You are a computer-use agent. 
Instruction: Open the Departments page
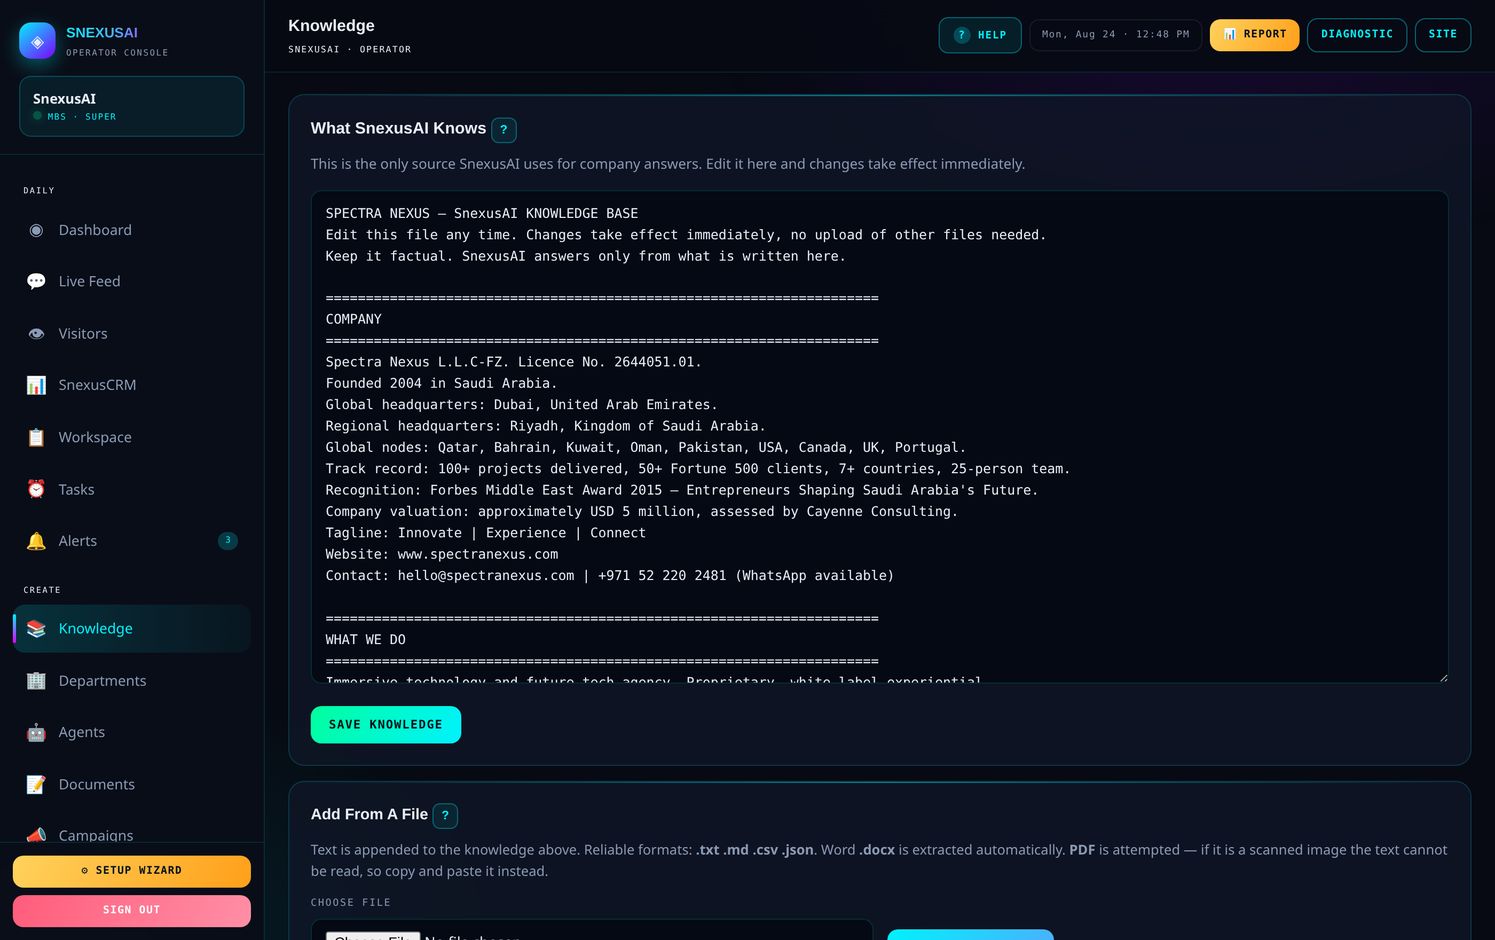132,681
